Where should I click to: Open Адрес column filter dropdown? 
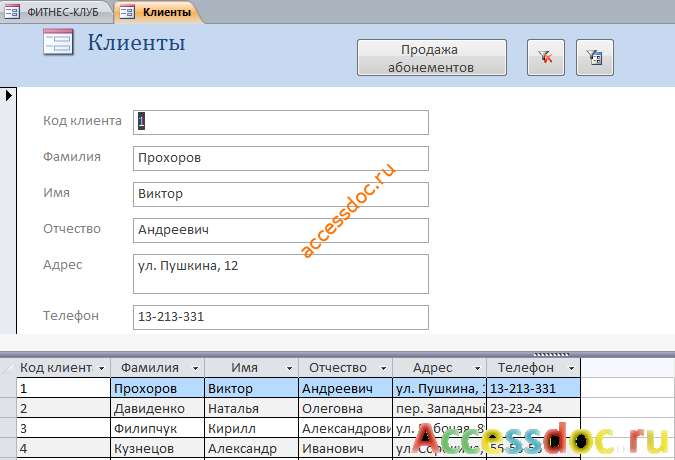(477, 368)
